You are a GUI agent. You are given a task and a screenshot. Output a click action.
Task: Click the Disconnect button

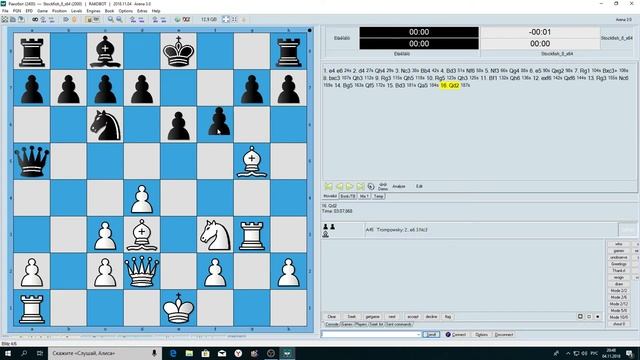[504, 334]
